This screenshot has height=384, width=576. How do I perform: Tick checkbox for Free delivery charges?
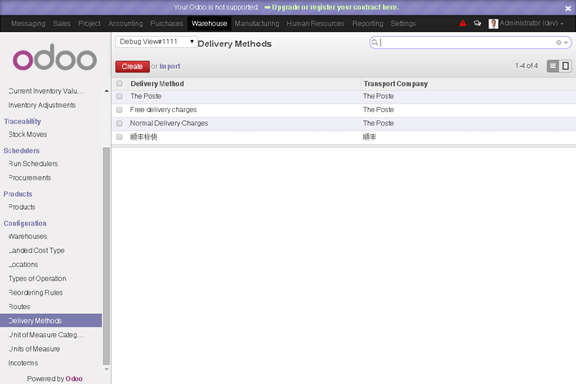119,110
